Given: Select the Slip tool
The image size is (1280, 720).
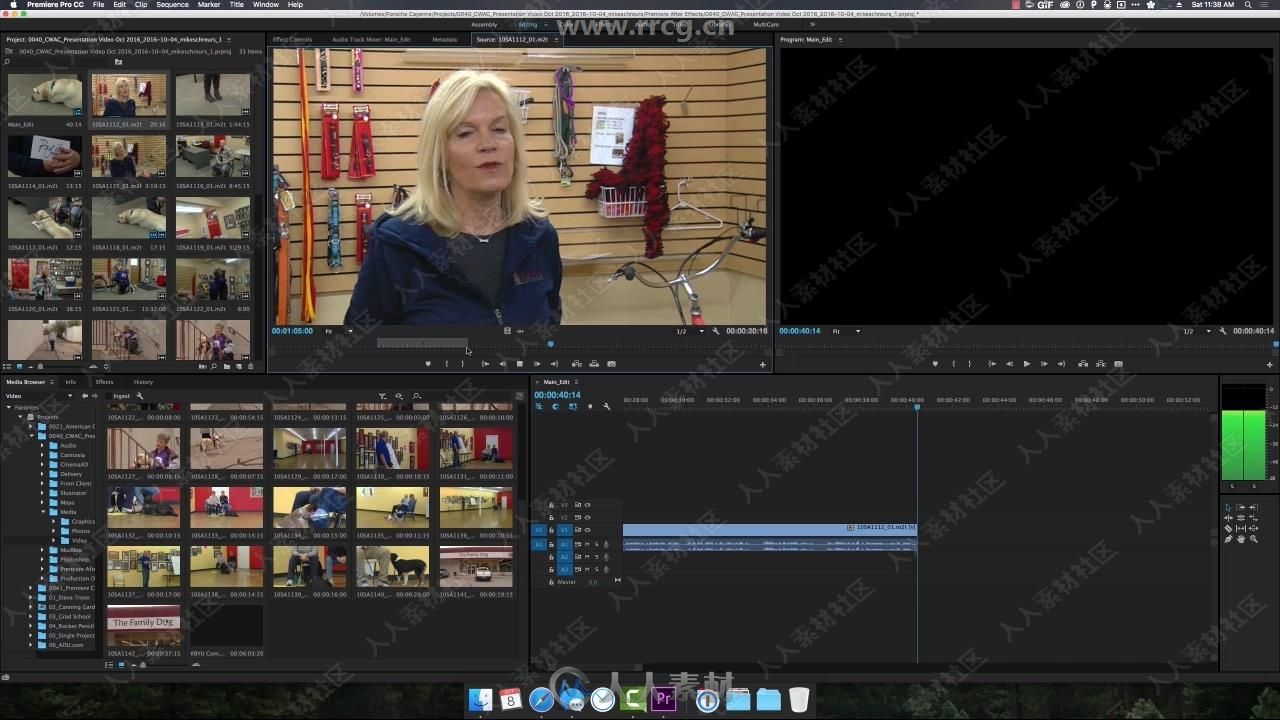Looking at the screenshot, I should click(1241, 528).
